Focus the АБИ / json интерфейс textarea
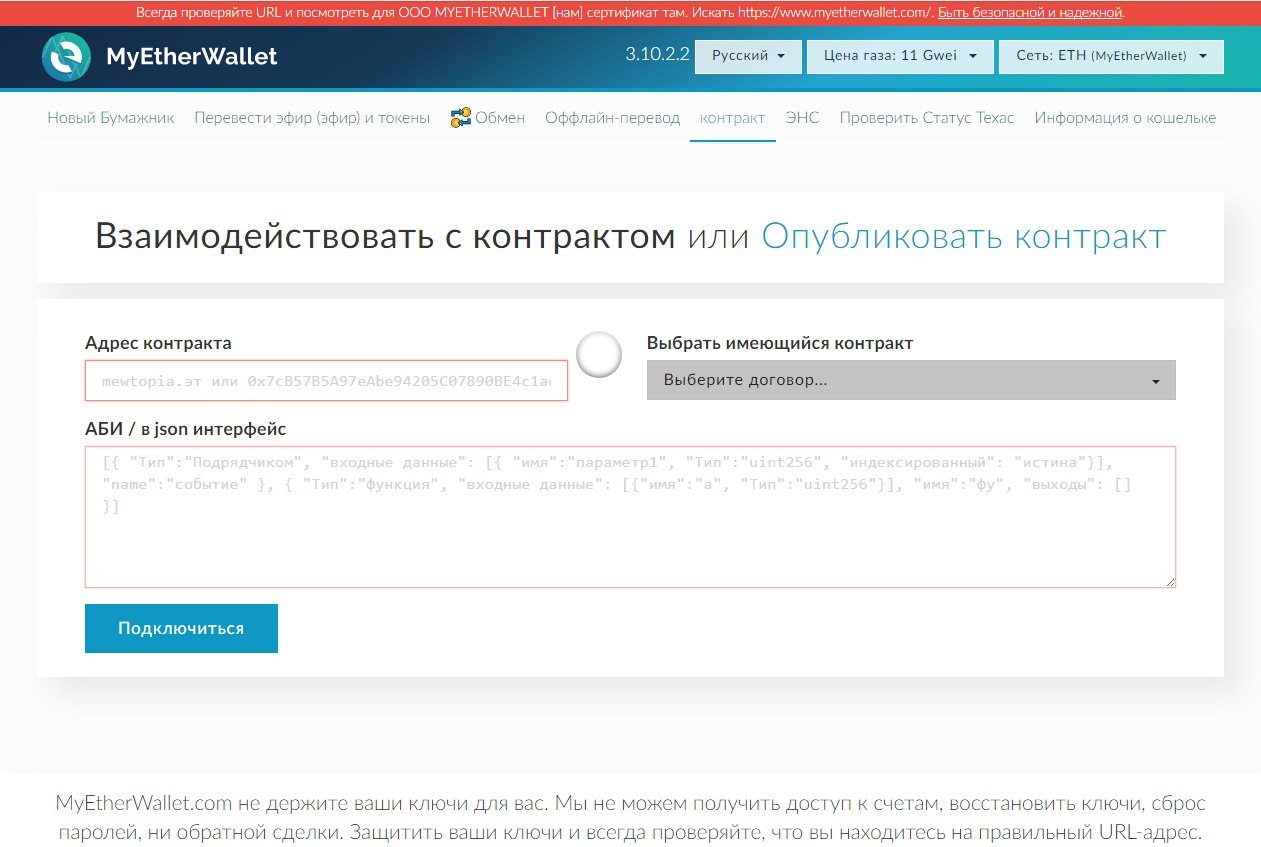The image size is (1261, 847). [630, 517]
